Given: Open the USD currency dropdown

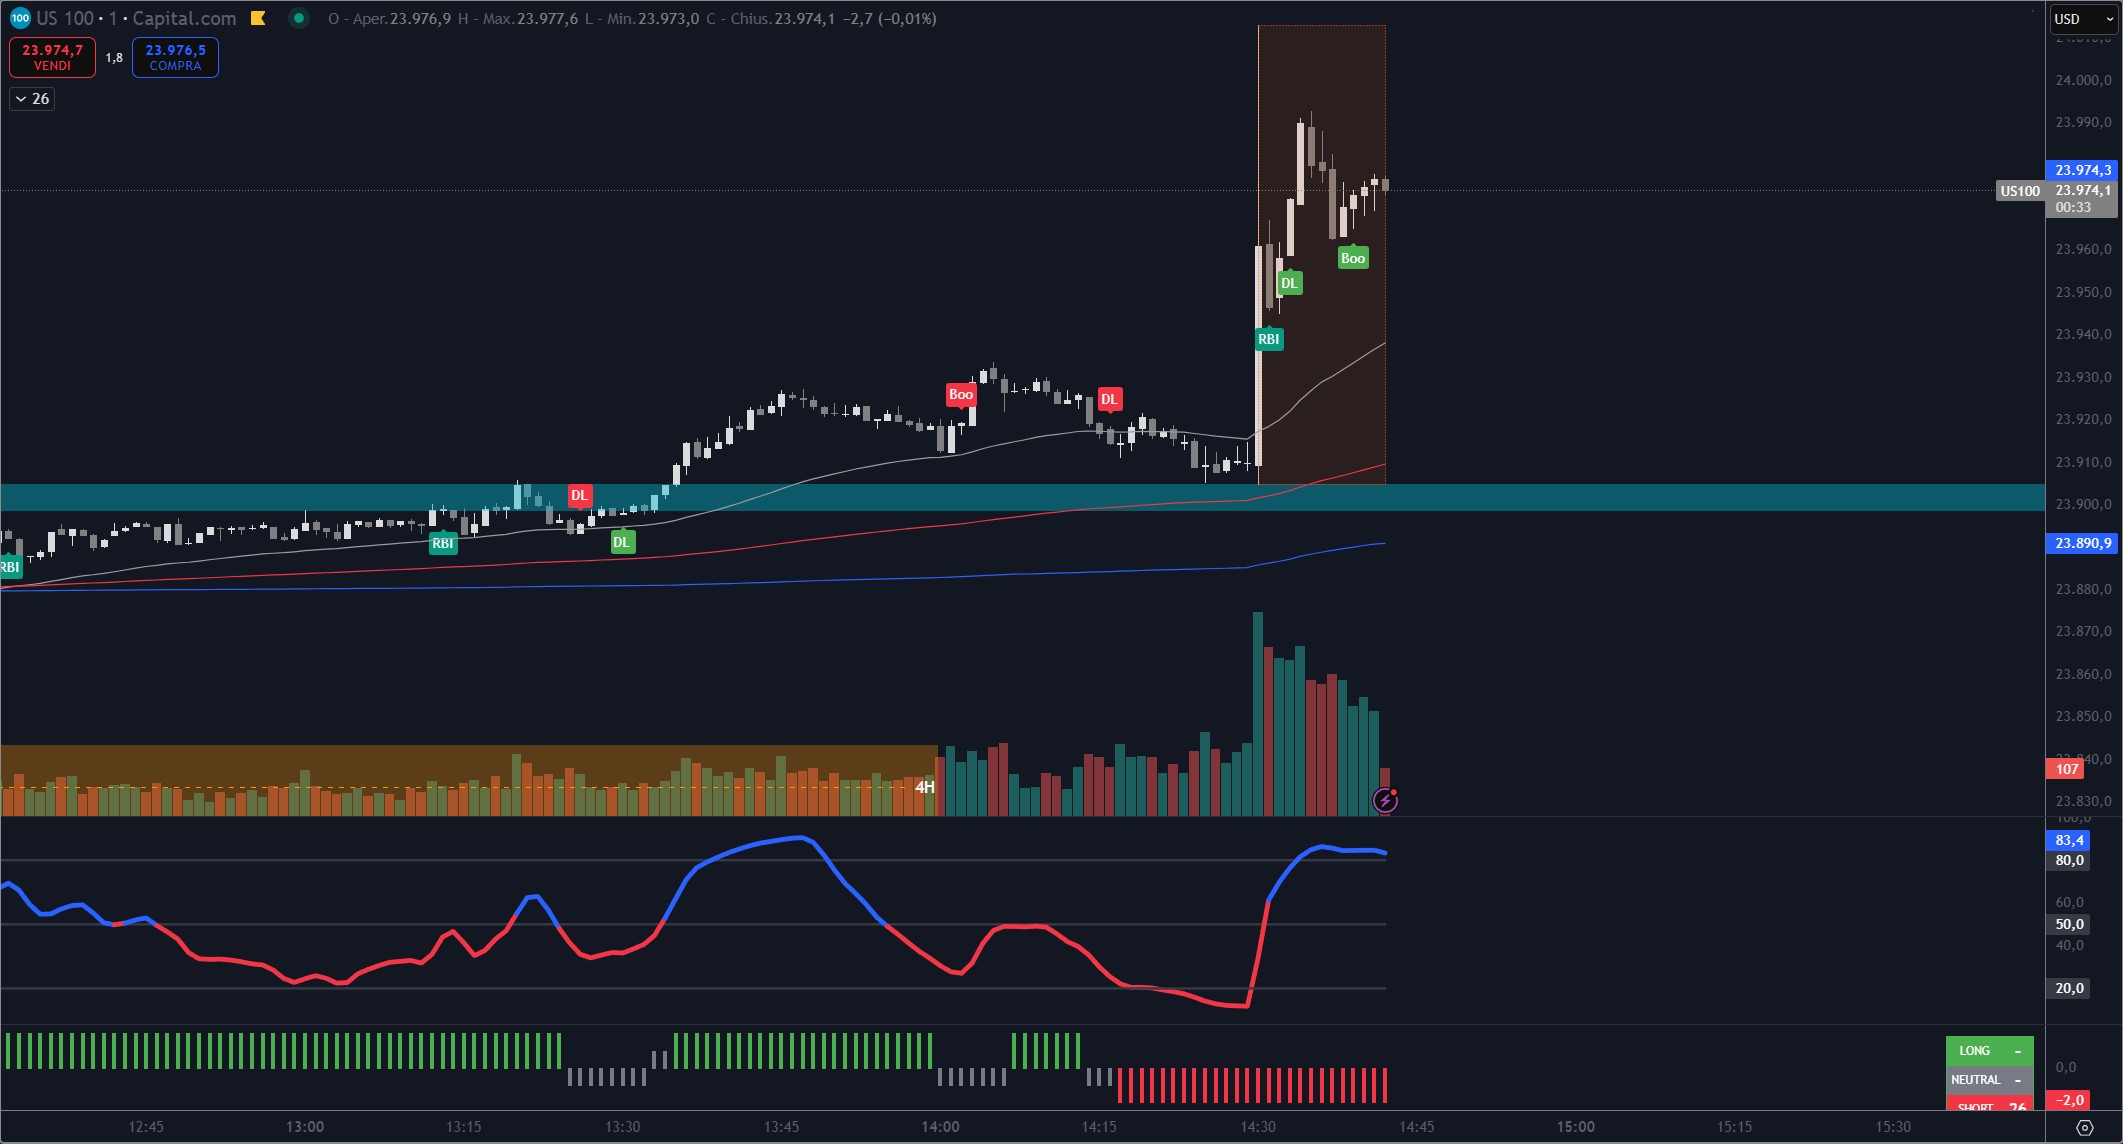Looking at the screenshot, I should [2084, 19].
